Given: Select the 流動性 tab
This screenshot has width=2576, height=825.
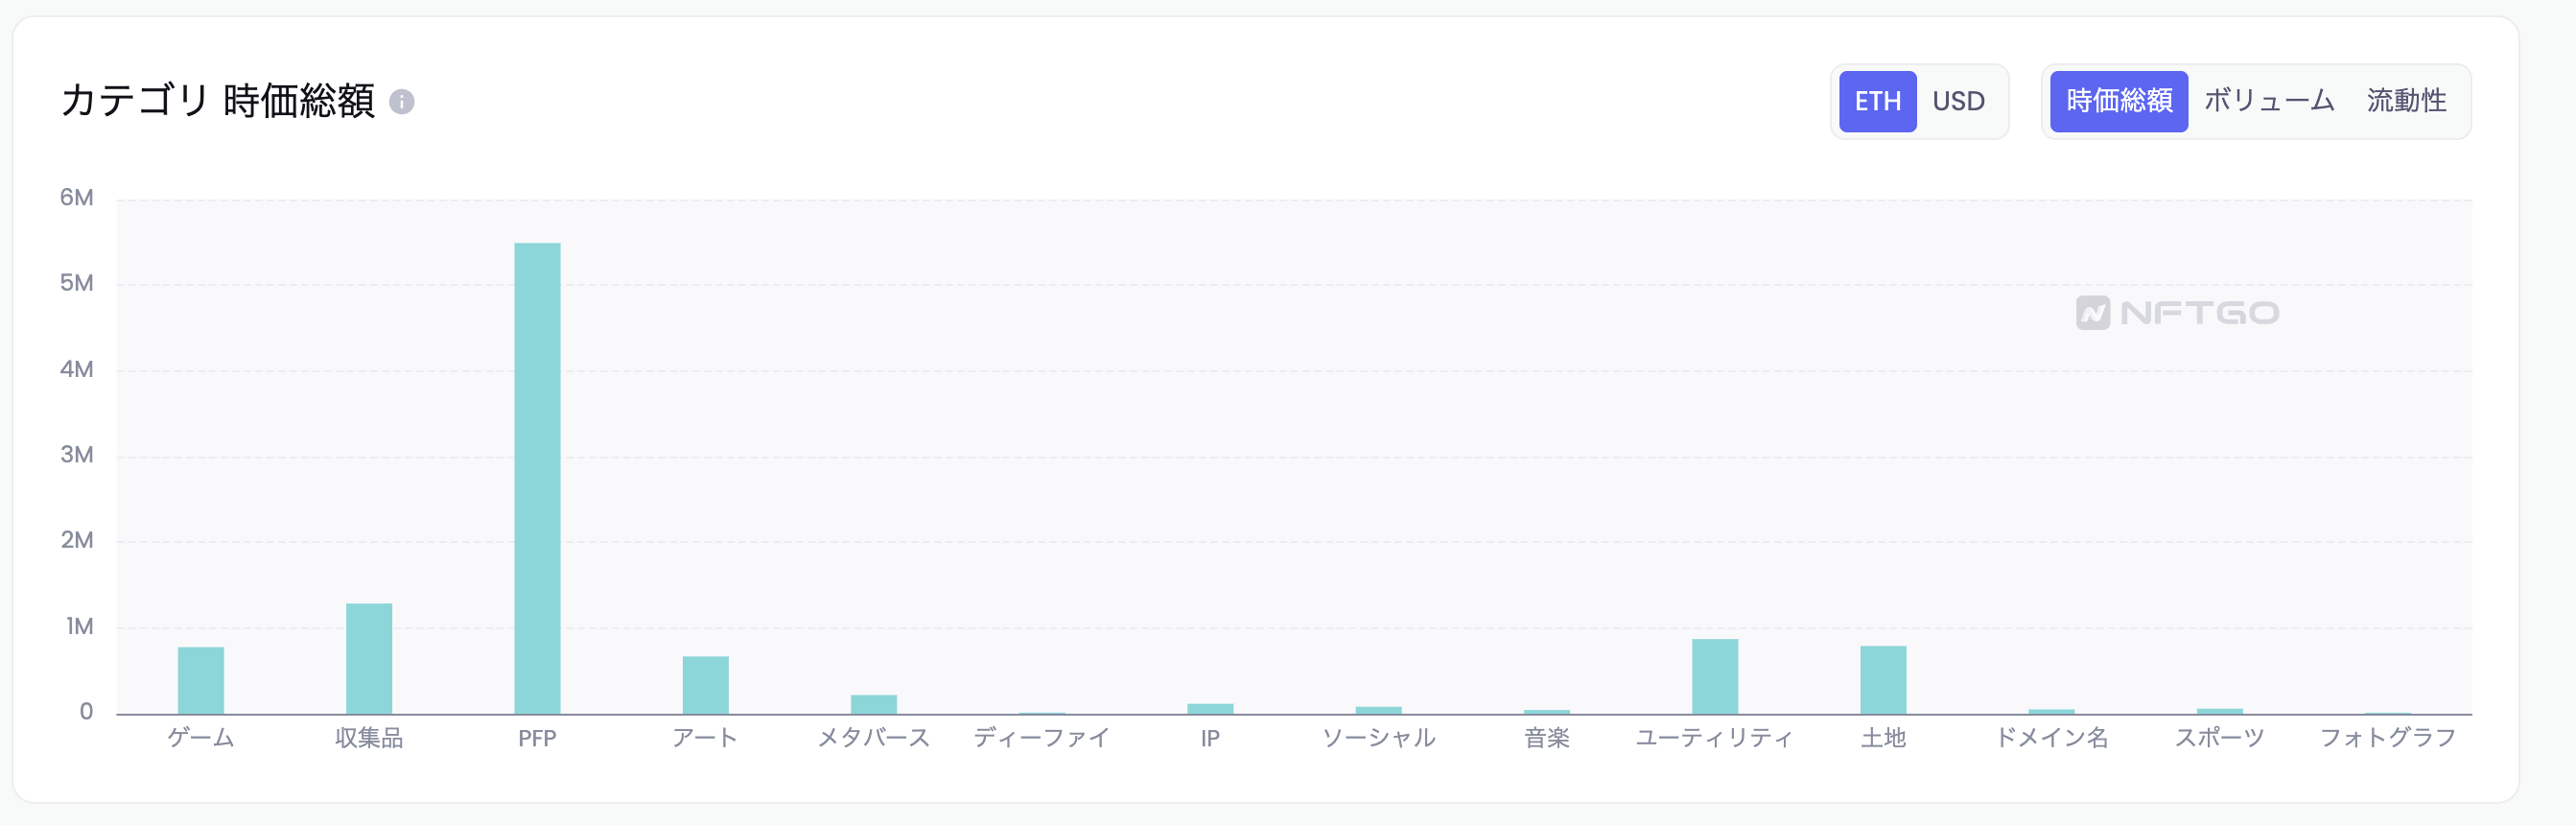Looking at the screenshot, I should [2406, 101].
